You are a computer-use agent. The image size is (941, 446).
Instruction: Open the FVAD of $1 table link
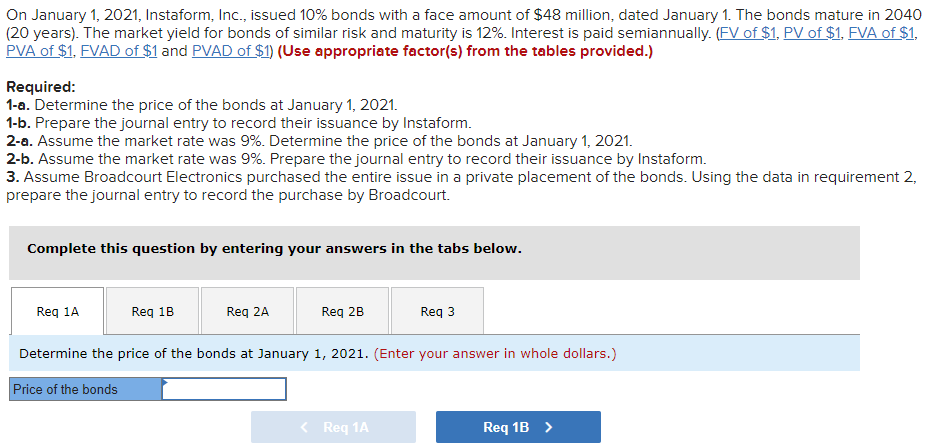119,51
